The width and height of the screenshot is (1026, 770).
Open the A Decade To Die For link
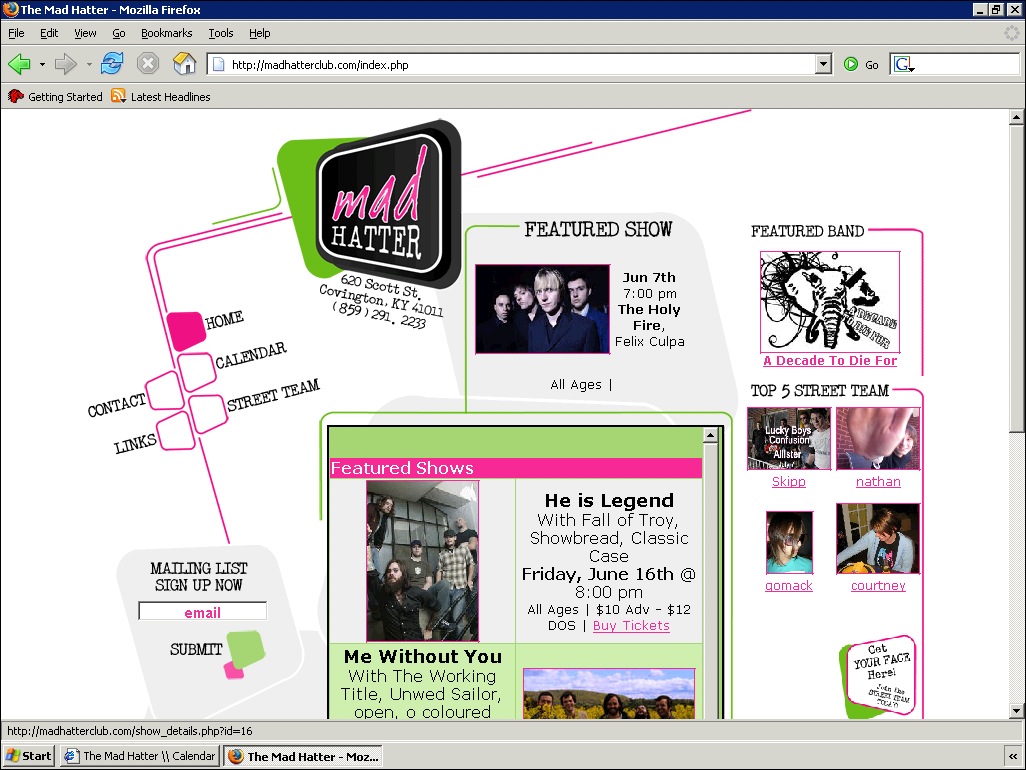coord(830,360)
